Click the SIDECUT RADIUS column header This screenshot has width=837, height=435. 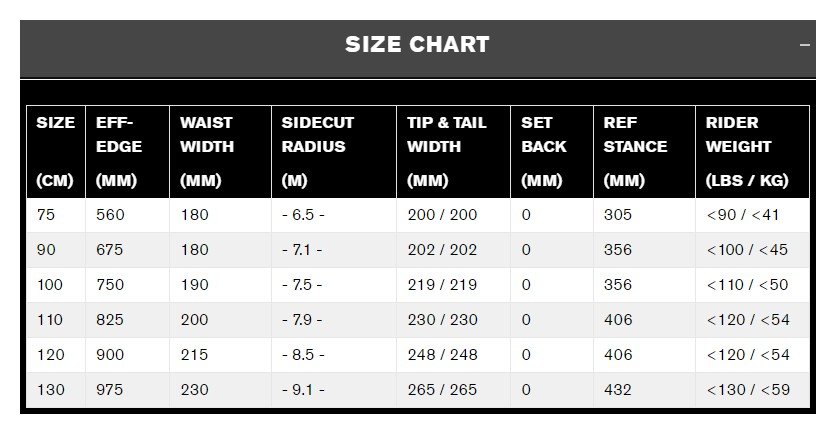pos(334,152)
